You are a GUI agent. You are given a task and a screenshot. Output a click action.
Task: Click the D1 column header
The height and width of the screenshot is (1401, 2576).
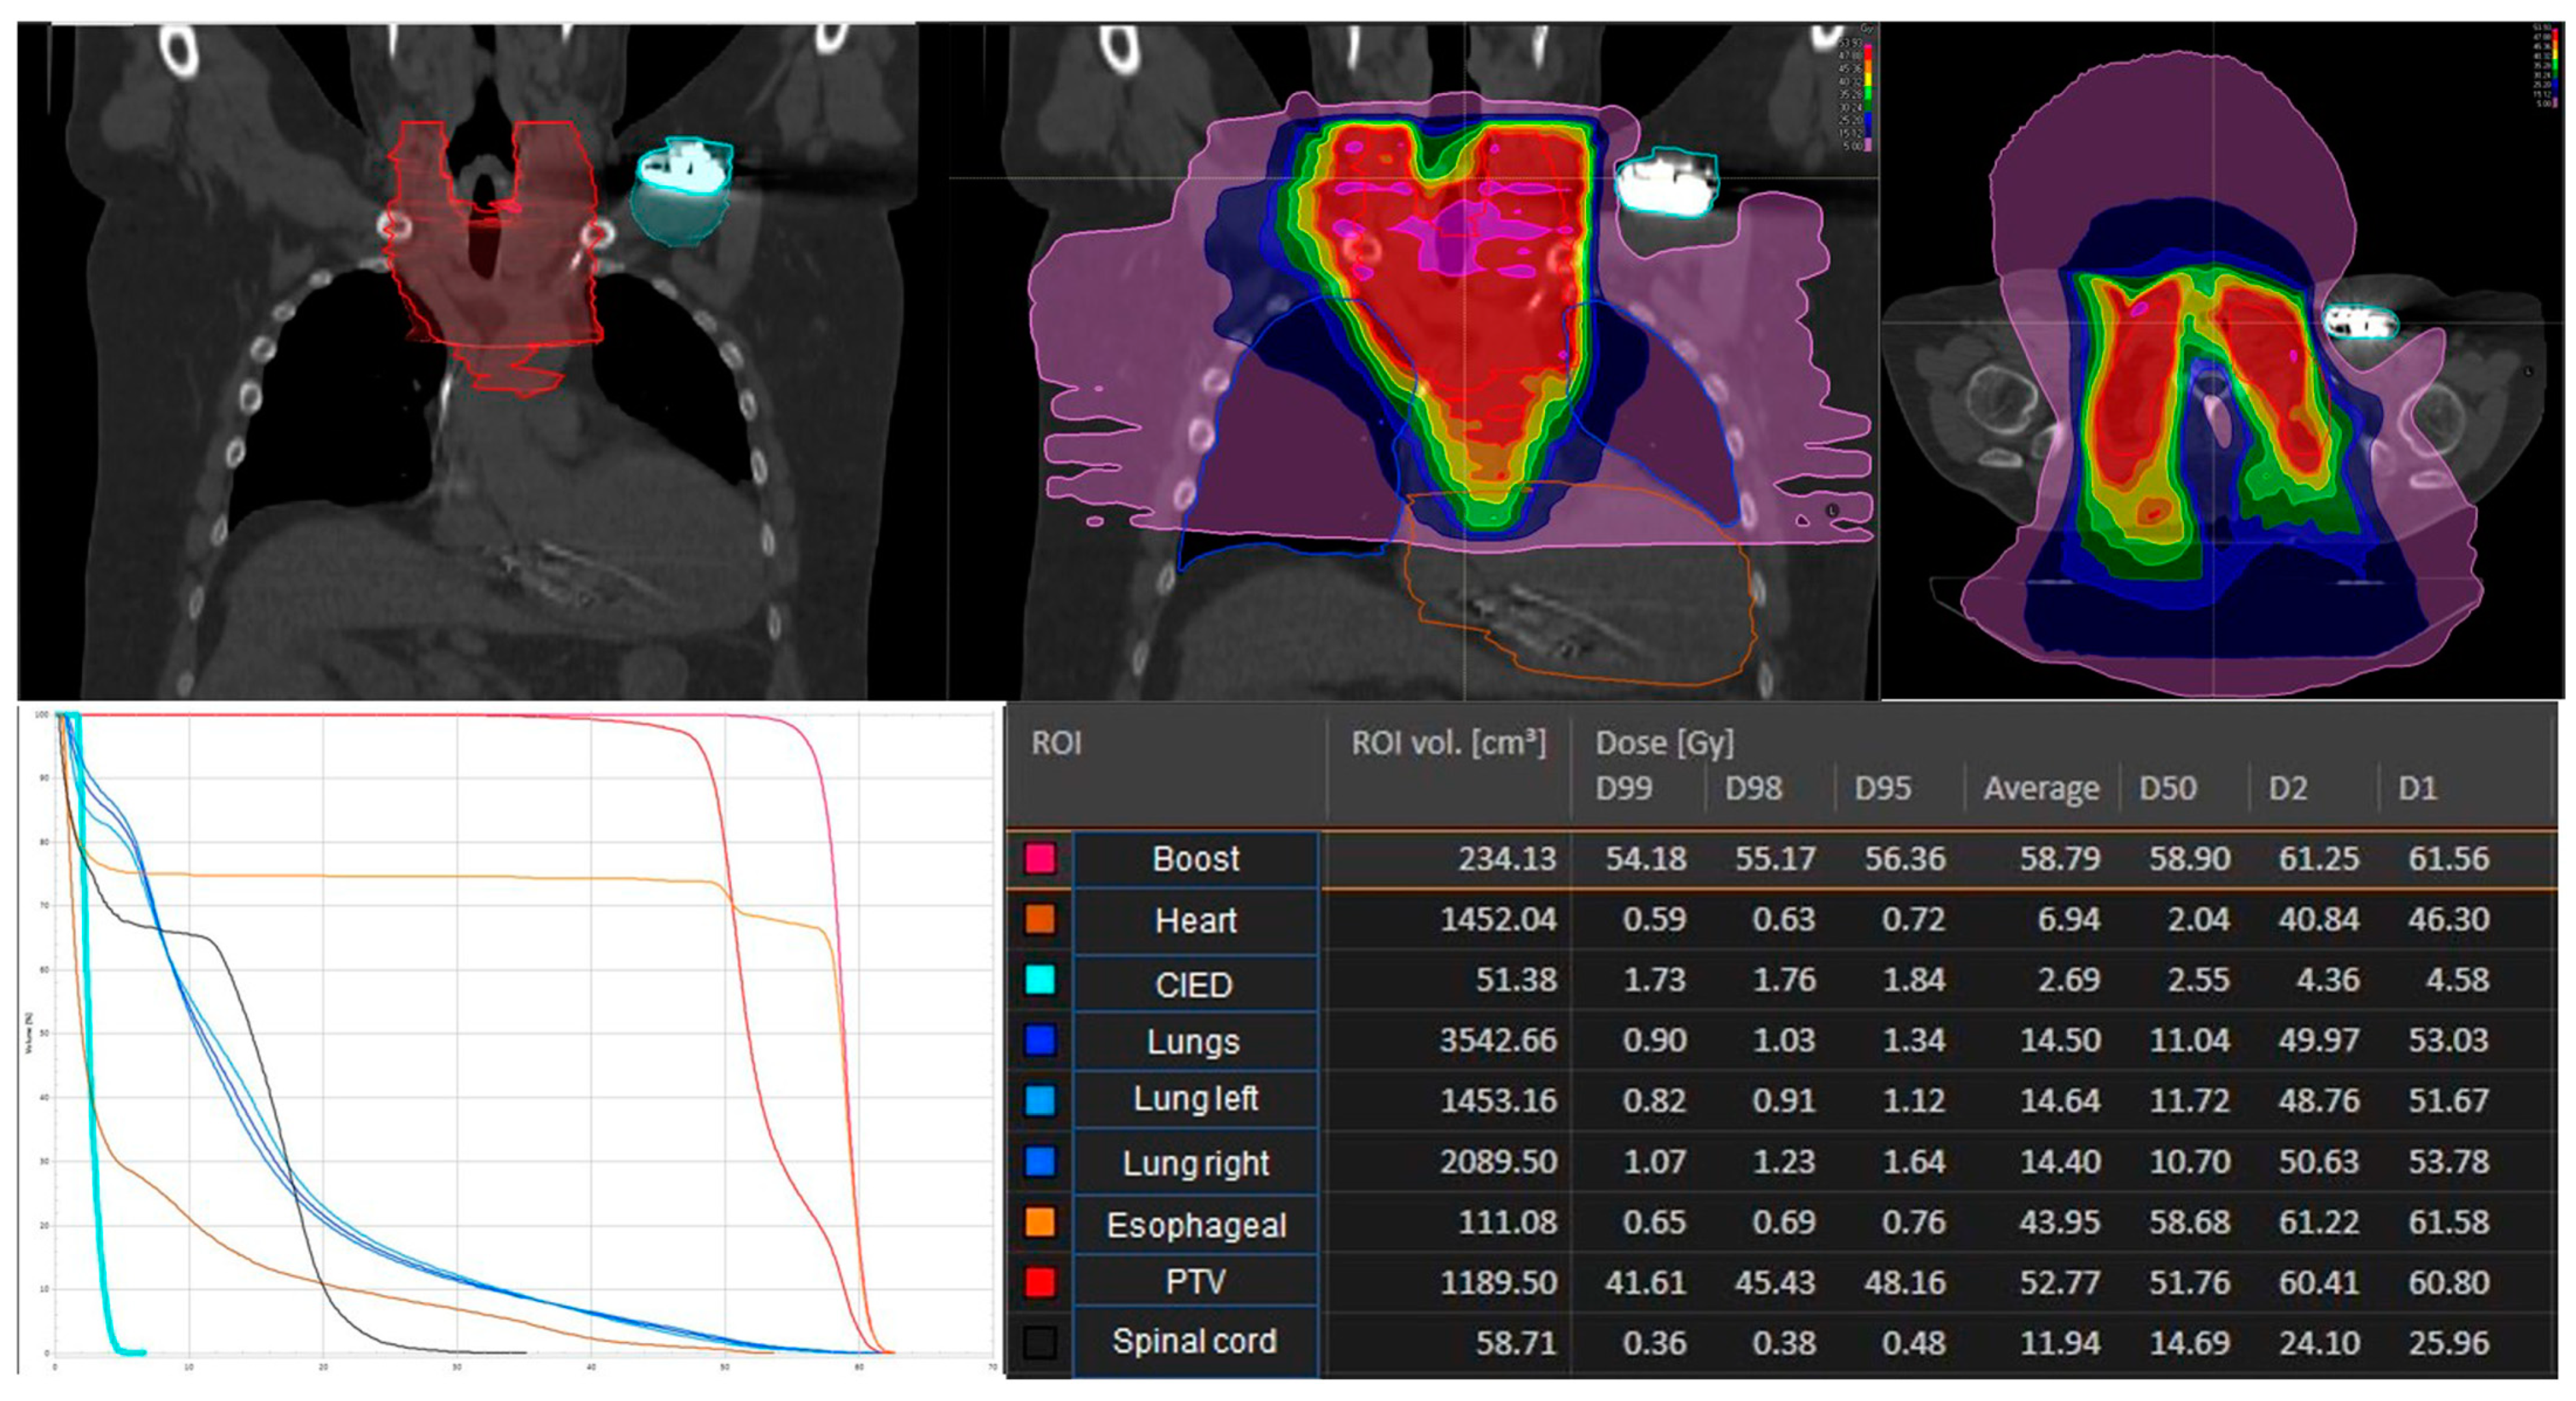[2417, 789]
